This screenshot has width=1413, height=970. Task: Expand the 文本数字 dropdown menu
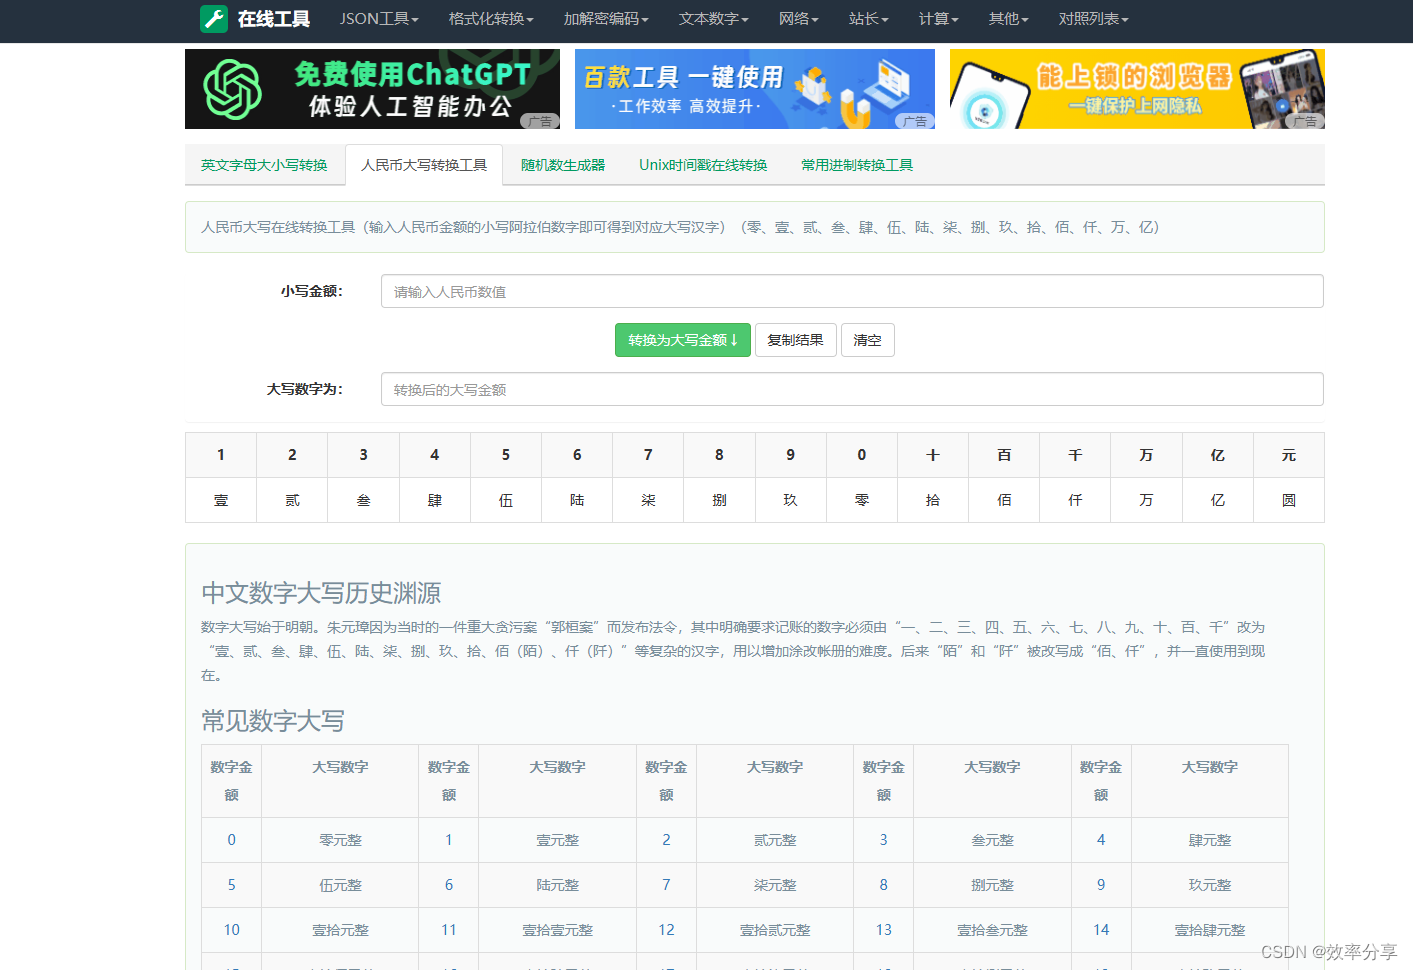pos(713,19)
